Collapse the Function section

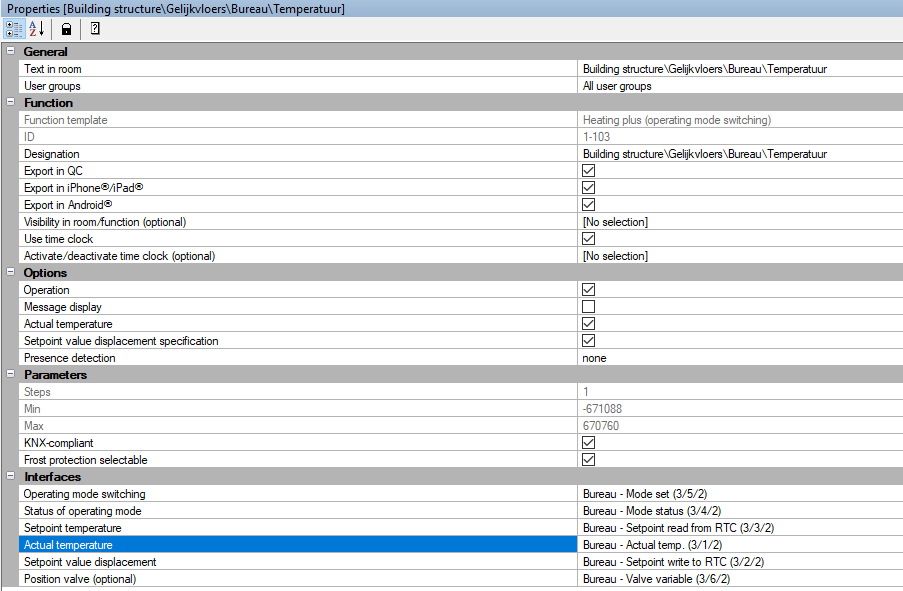click(10, 103)
